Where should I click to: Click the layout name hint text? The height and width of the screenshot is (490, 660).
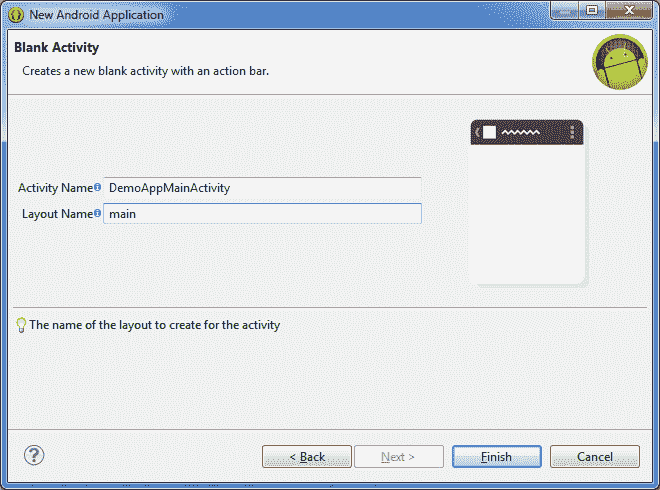coord(154,325)
